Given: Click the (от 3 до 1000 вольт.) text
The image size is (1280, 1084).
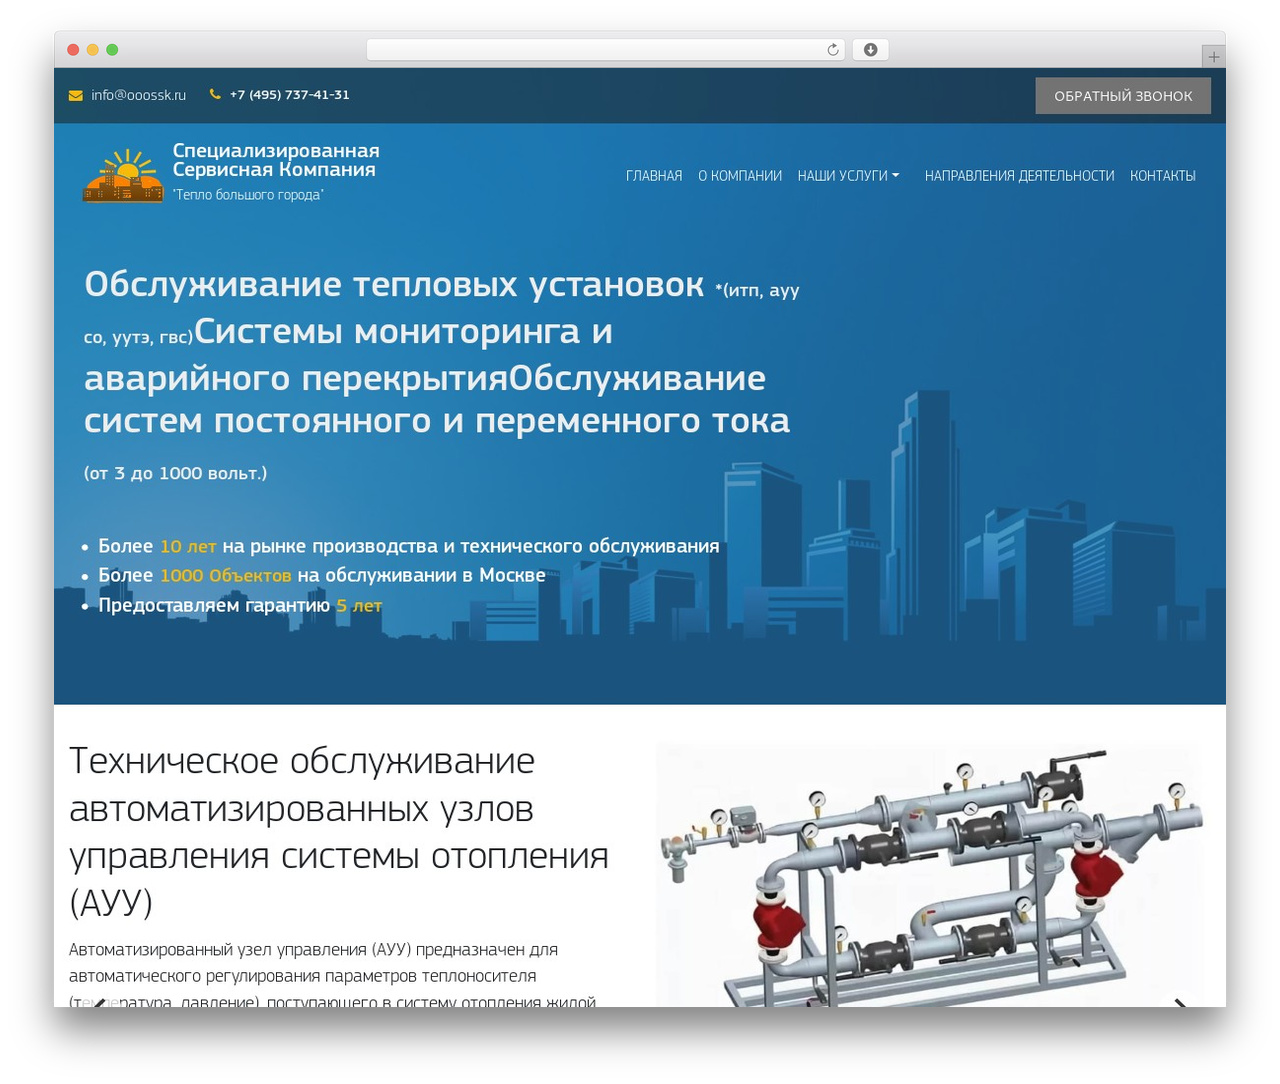Looking at the screenshot, I should (x=175, y=473).
